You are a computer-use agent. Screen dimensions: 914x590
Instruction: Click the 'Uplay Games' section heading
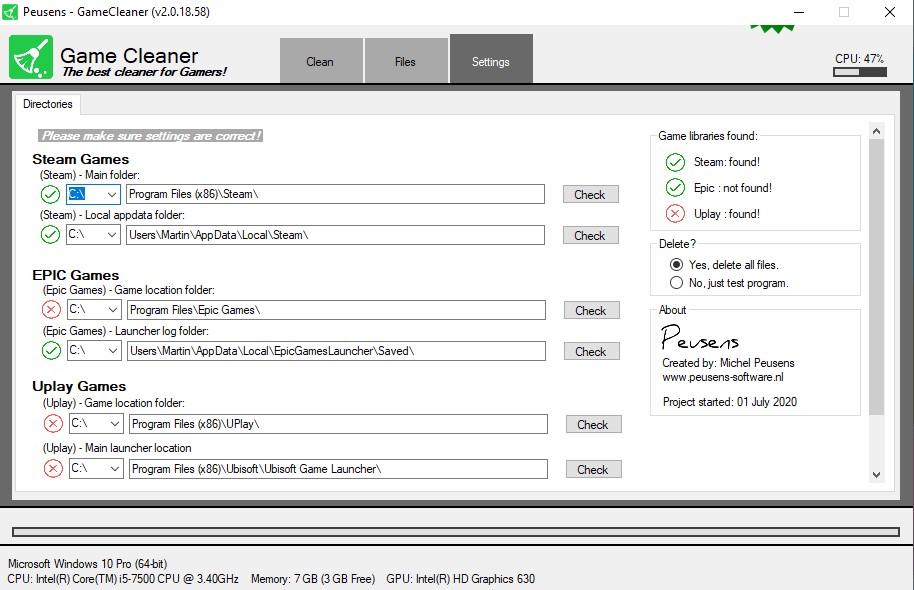tap(79, 386)
